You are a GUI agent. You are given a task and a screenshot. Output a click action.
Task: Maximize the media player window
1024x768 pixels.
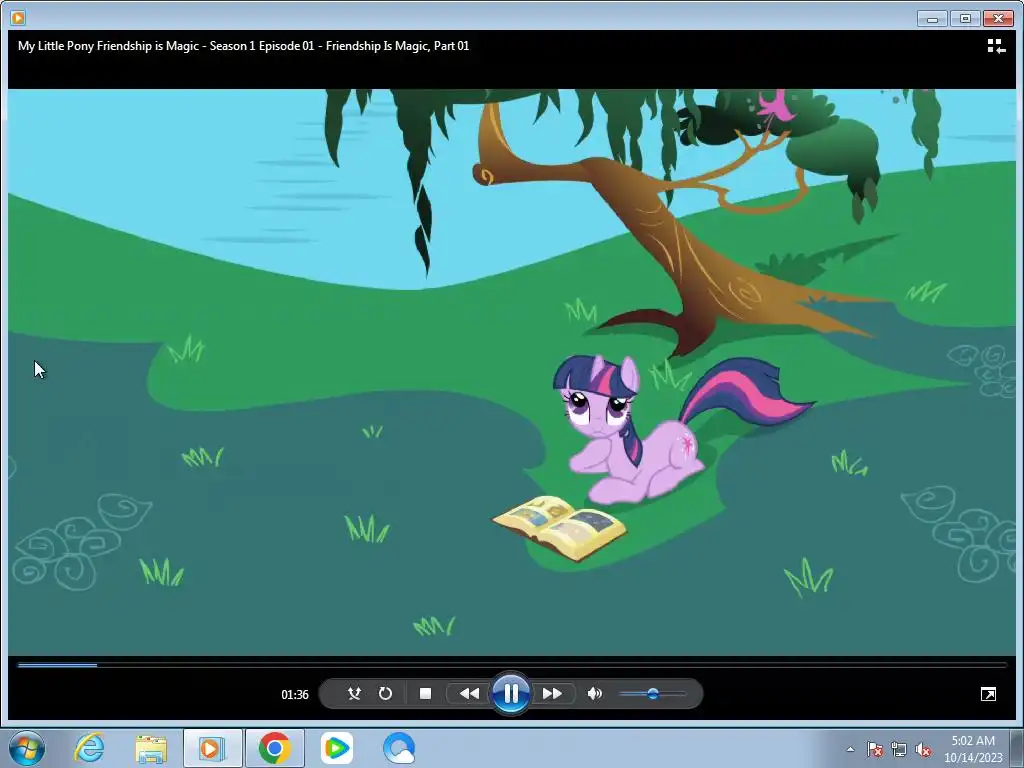tap(965, 18)
